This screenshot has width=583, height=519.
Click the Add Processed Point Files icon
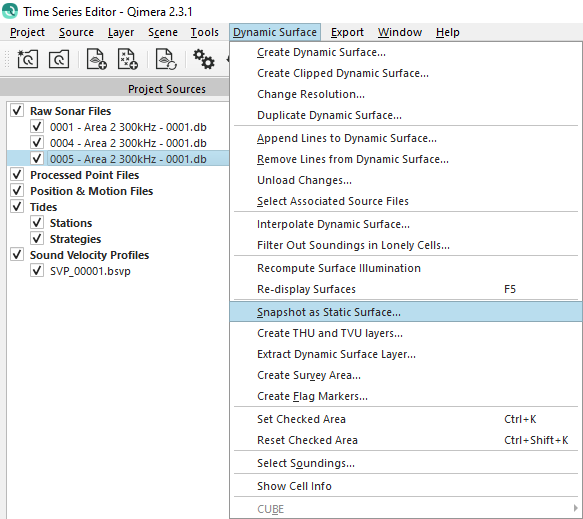pyautogui.click(x=128, y=59)
